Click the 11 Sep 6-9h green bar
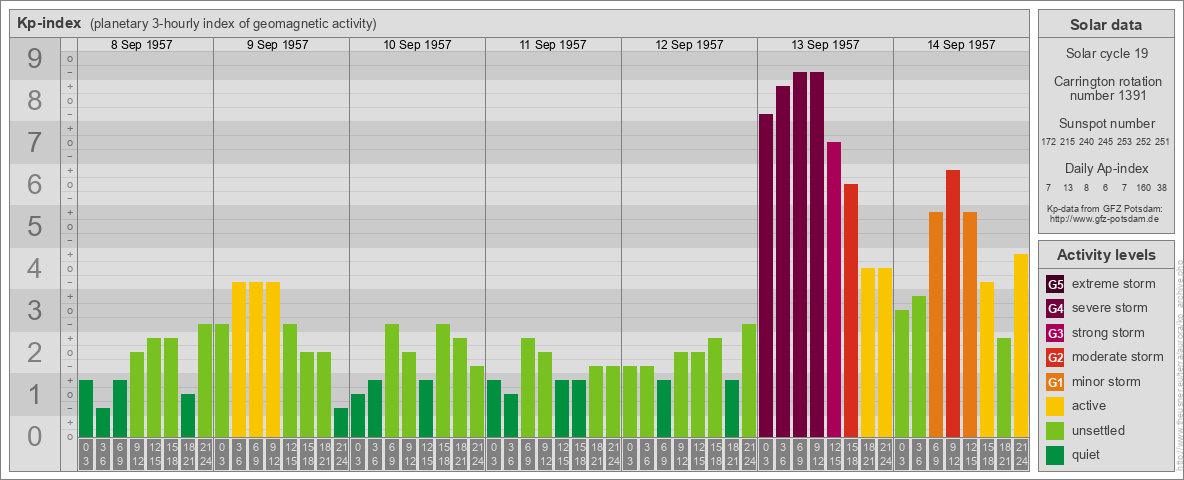 528,387
